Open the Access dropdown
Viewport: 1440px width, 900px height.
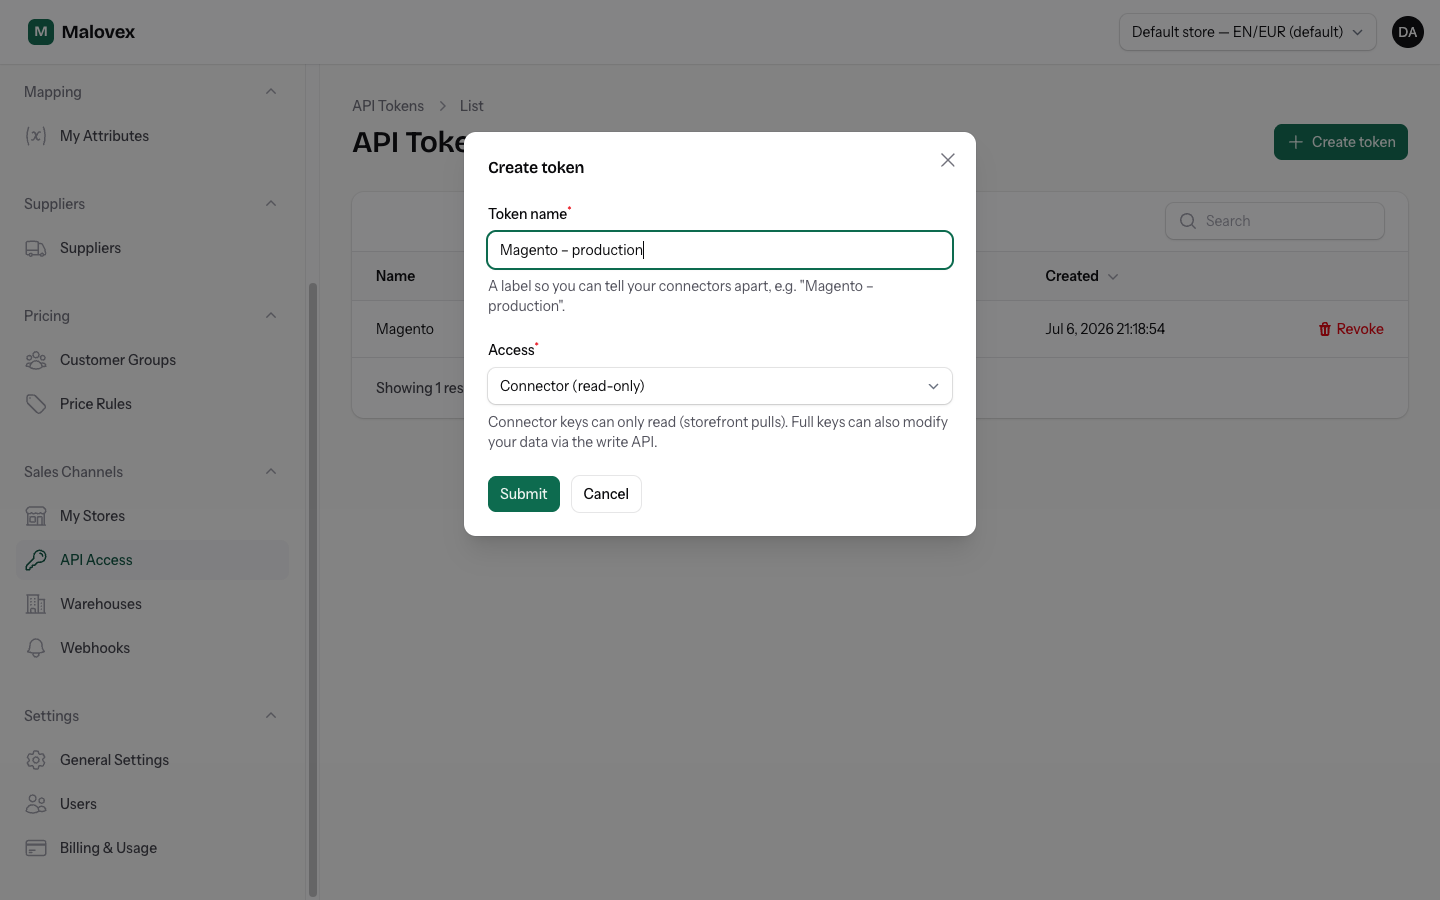click(720, 386)
